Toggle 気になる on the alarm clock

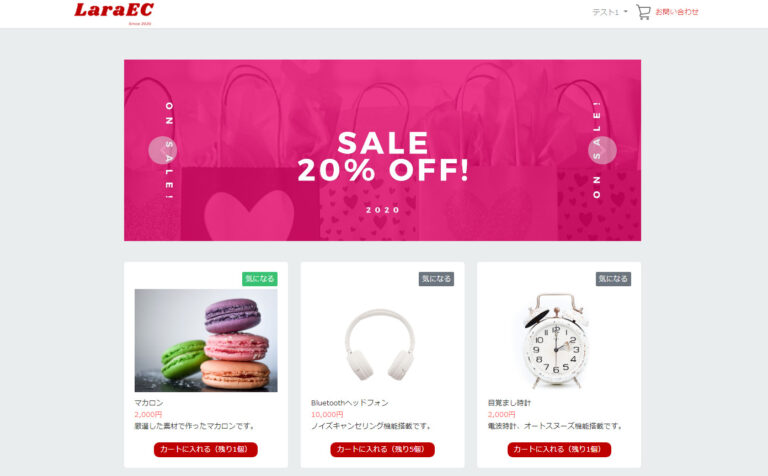click(x=613, y=279)
